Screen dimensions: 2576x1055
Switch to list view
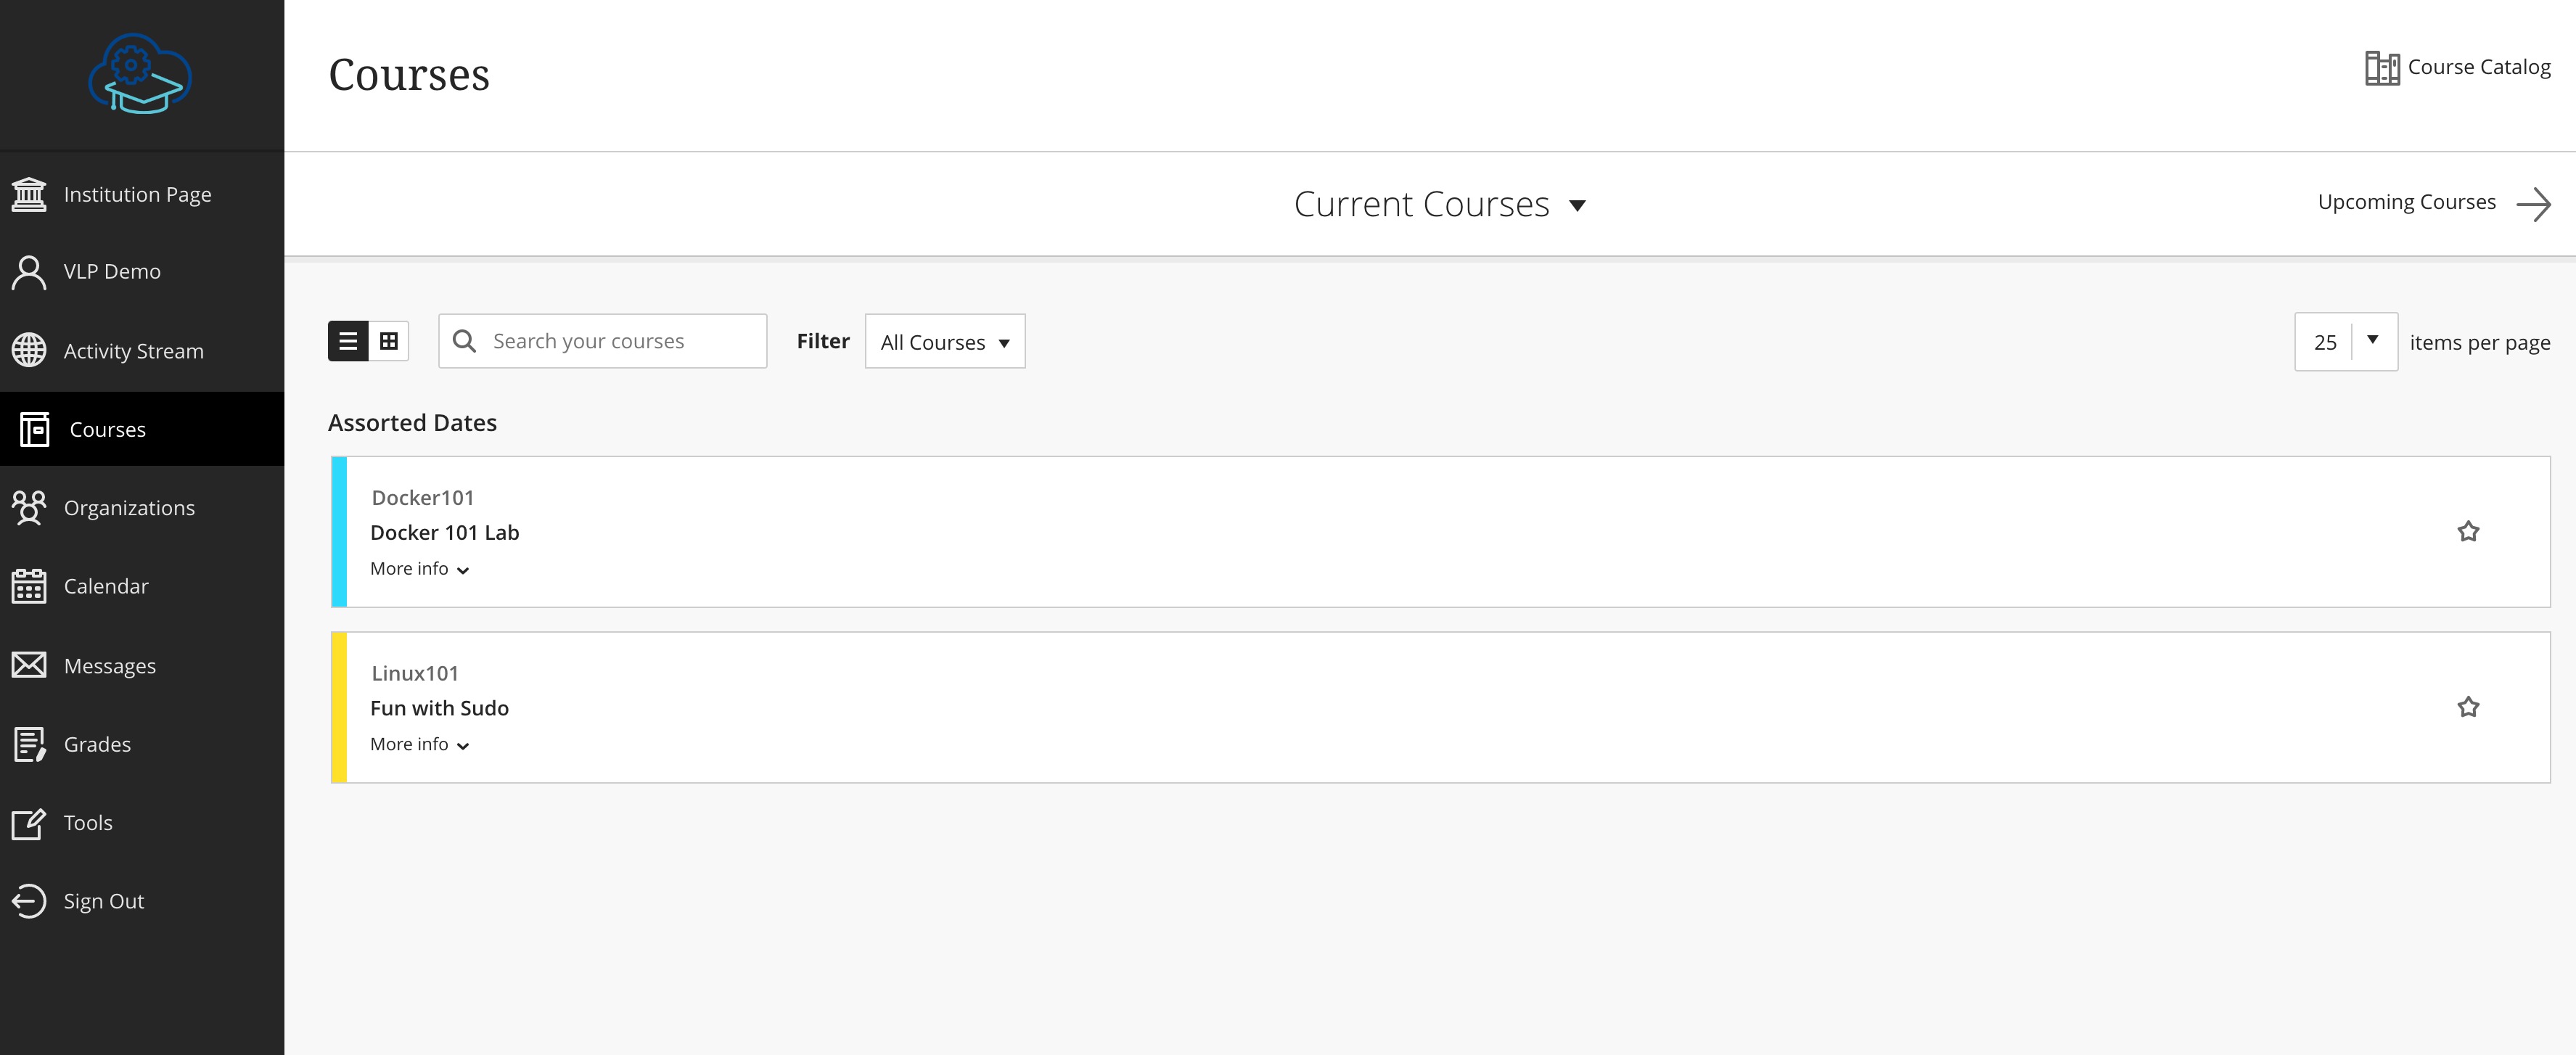pos(348,341)
